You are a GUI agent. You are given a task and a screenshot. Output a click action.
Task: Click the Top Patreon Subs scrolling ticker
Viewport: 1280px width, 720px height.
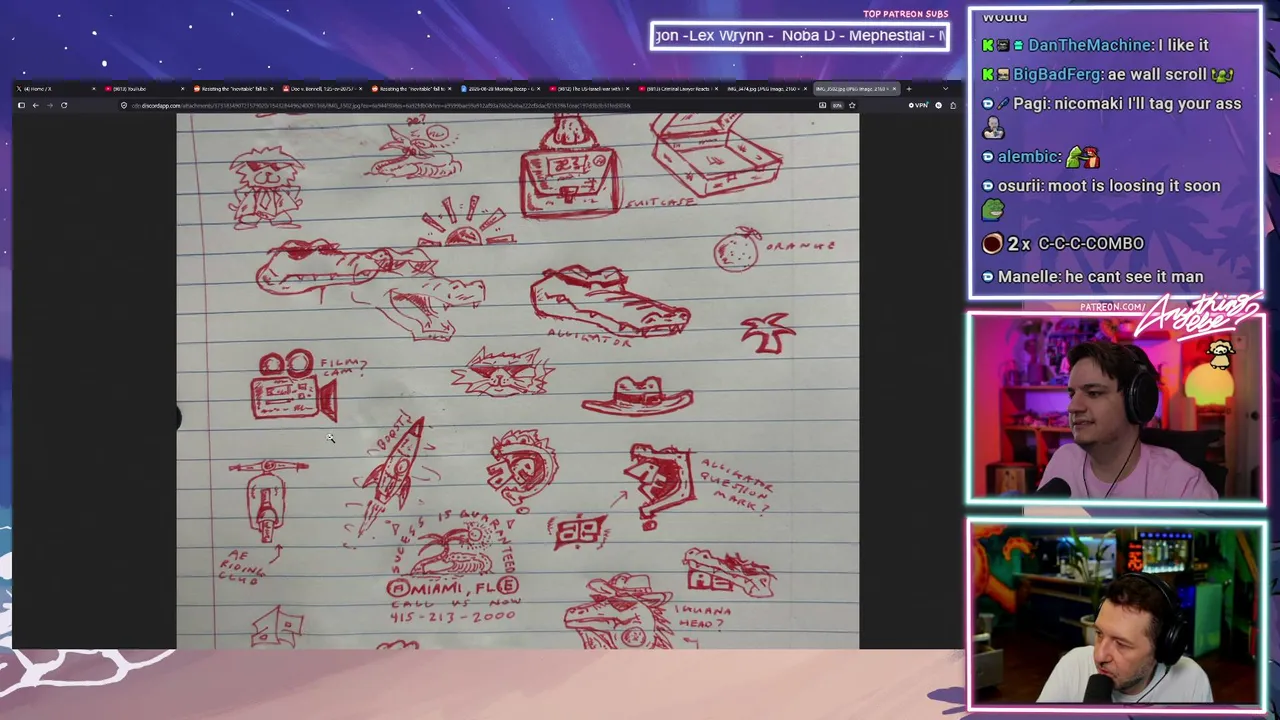(x=799, y=36)
